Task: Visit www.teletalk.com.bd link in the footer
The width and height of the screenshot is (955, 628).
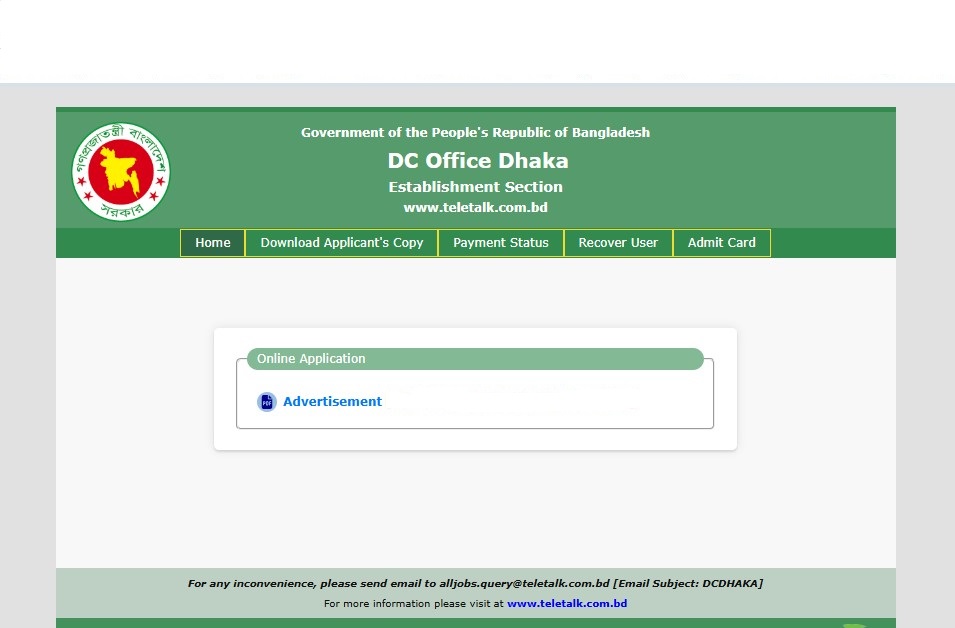Action: (x=566, y=604)
